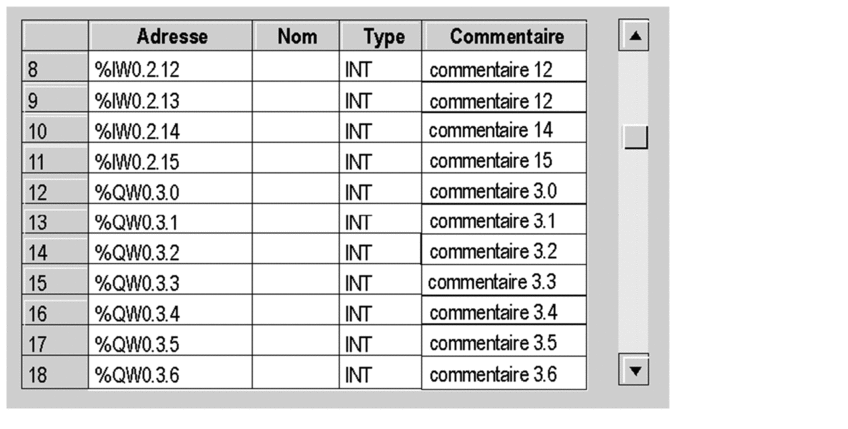The width and height of the screenshot is (848, 429).
Task: Click the scroll up arrow button
Action: pos(635,38)
